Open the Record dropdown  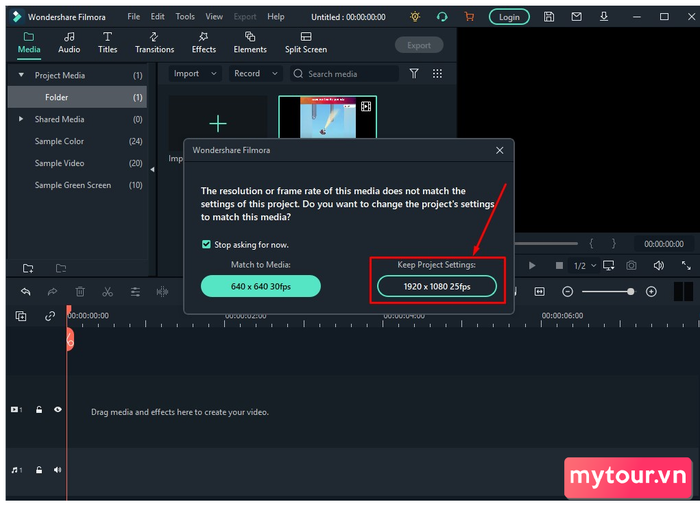[256, 74]
